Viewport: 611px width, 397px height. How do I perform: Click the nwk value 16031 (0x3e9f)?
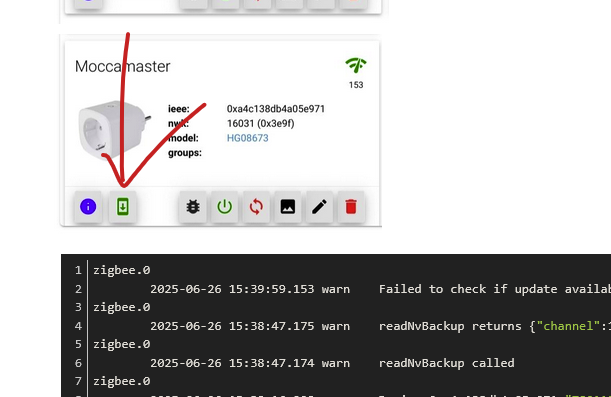click(x=260, y=124)
